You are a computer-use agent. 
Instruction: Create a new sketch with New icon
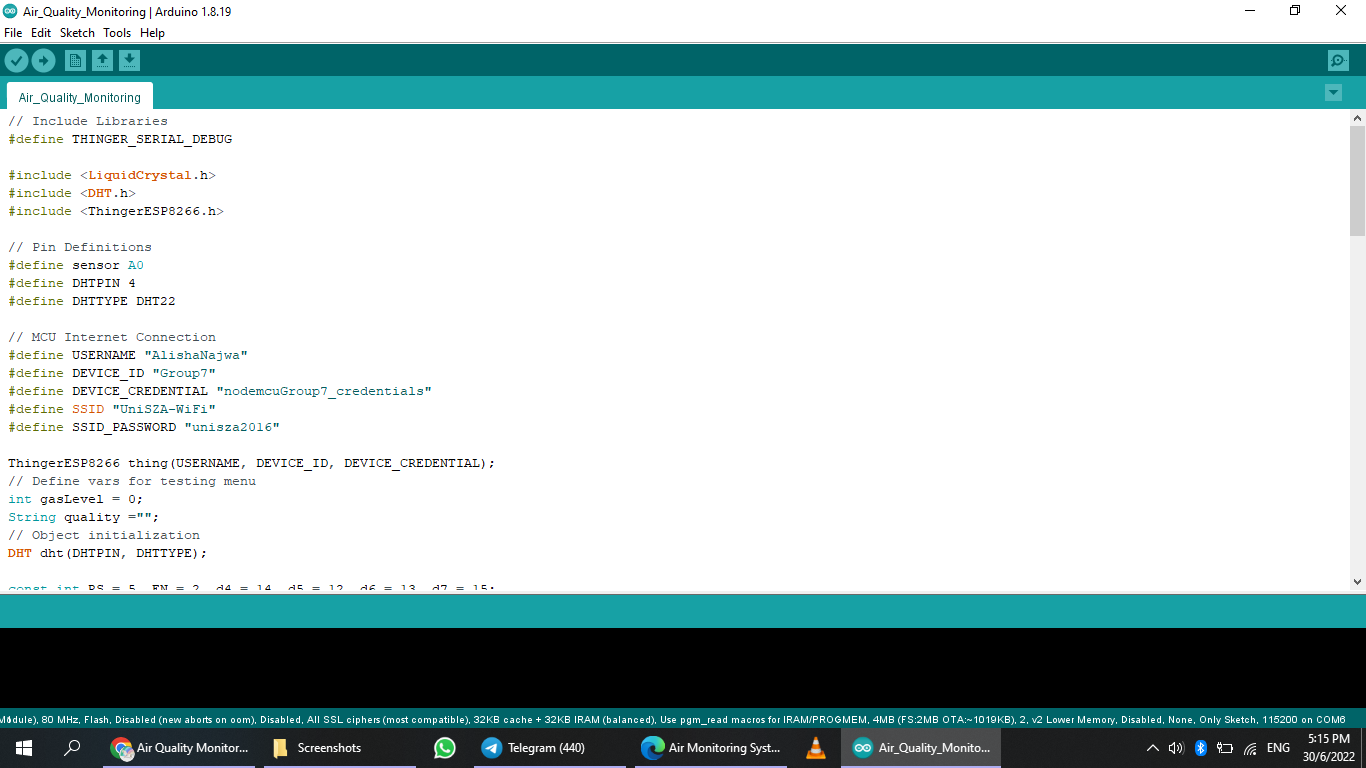coord(75,61)
